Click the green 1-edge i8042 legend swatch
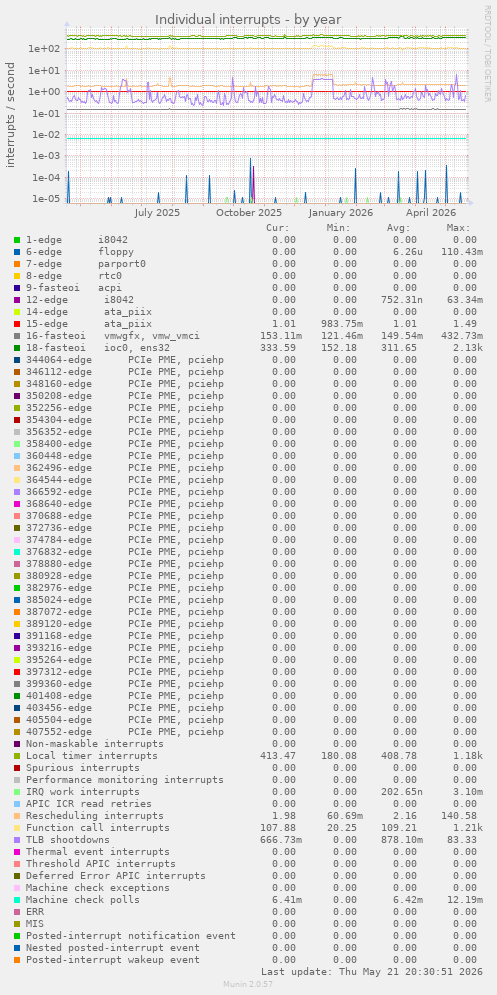The width and height of the screenshot is (497, 995). click(17, 240)
